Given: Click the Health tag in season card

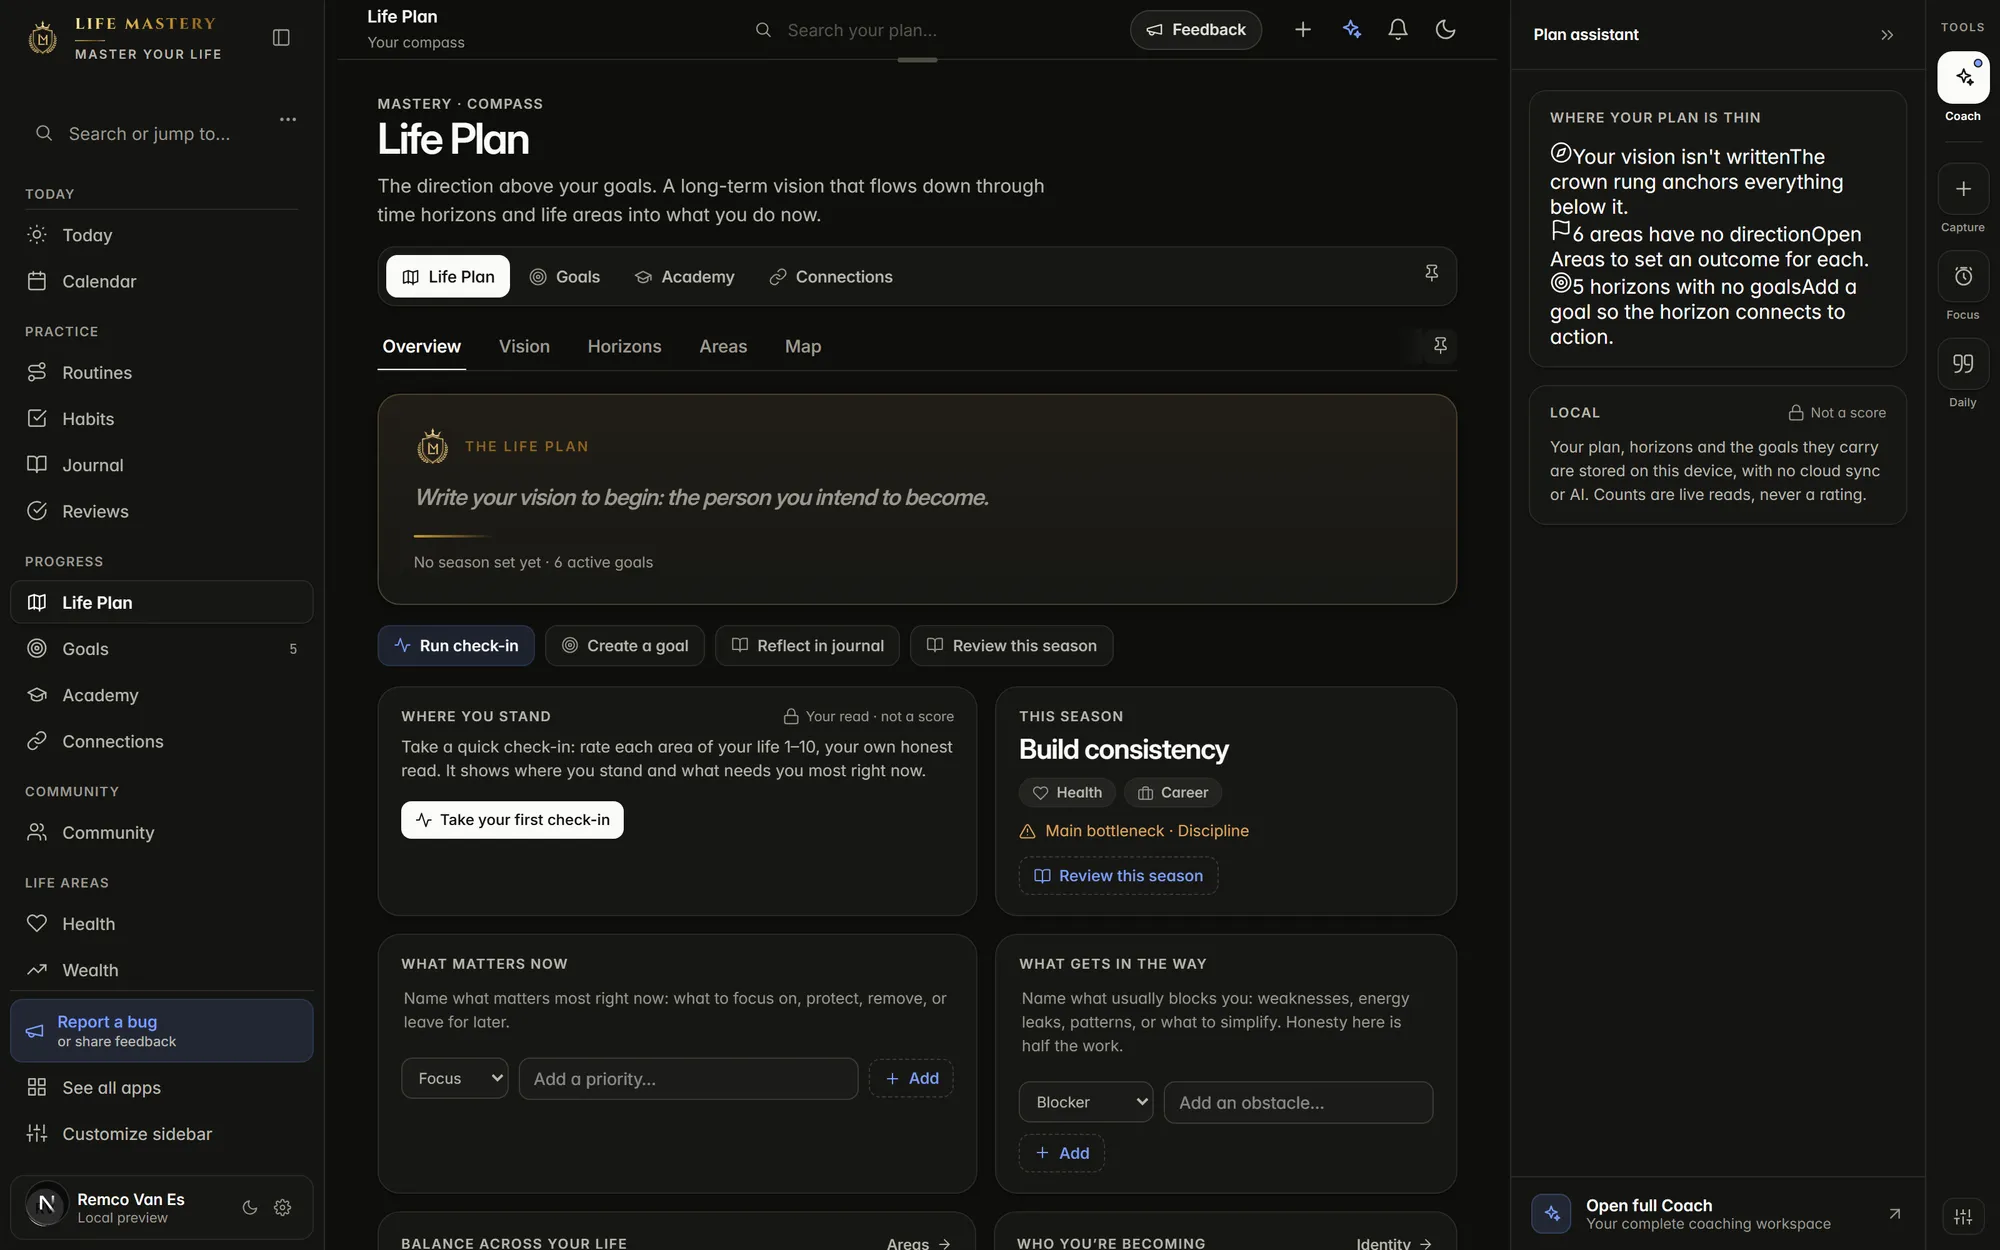Looking at the screenshot, I should 1067,792.
